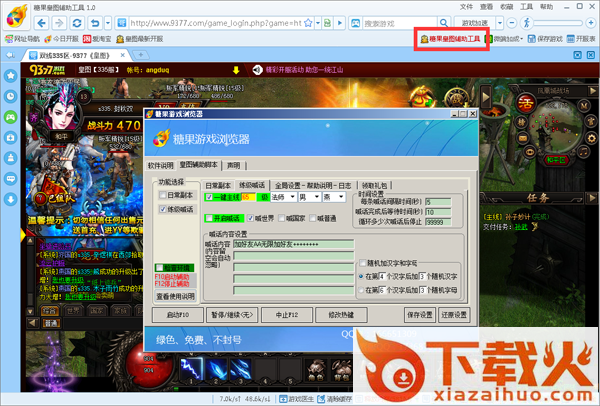Open the 工具 menu
The width and height of the screenshot is (600, 406).
pos(527,7)
